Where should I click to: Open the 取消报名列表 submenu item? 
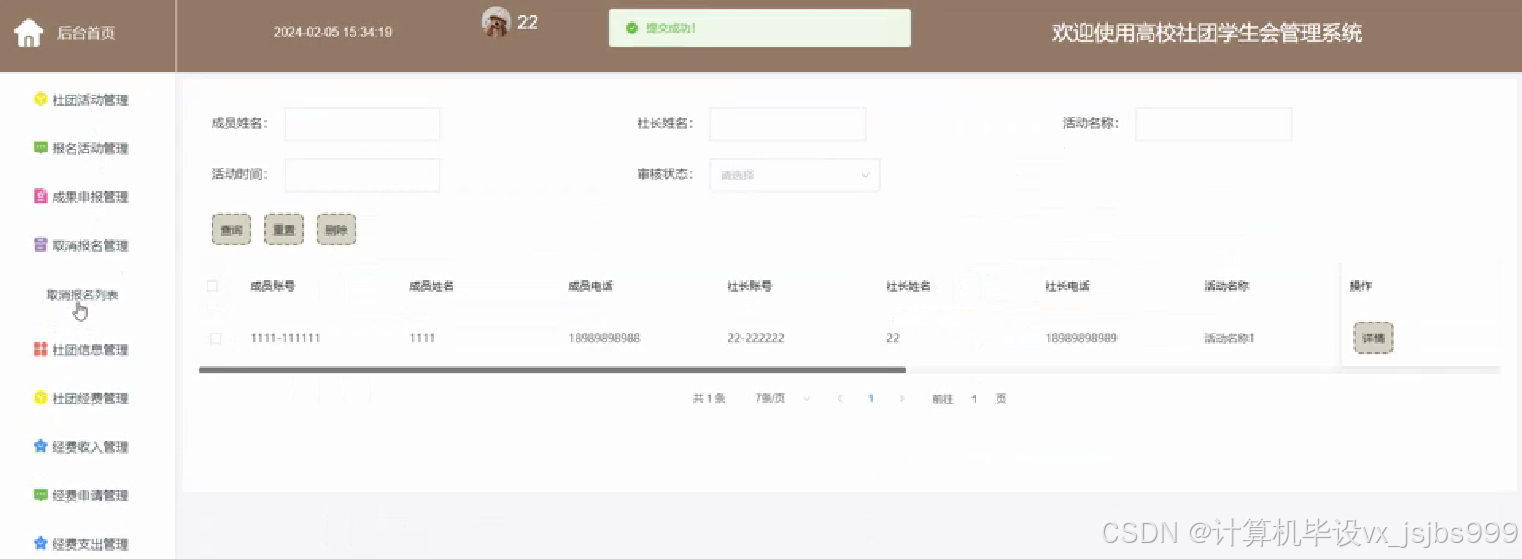click(83, 295)
